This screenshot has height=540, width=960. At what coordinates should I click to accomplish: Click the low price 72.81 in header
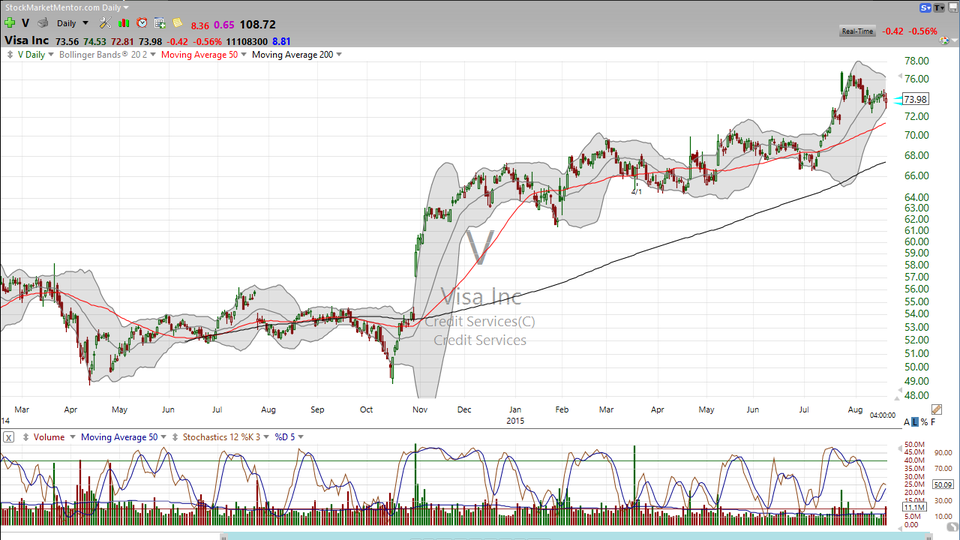point(122,42)
